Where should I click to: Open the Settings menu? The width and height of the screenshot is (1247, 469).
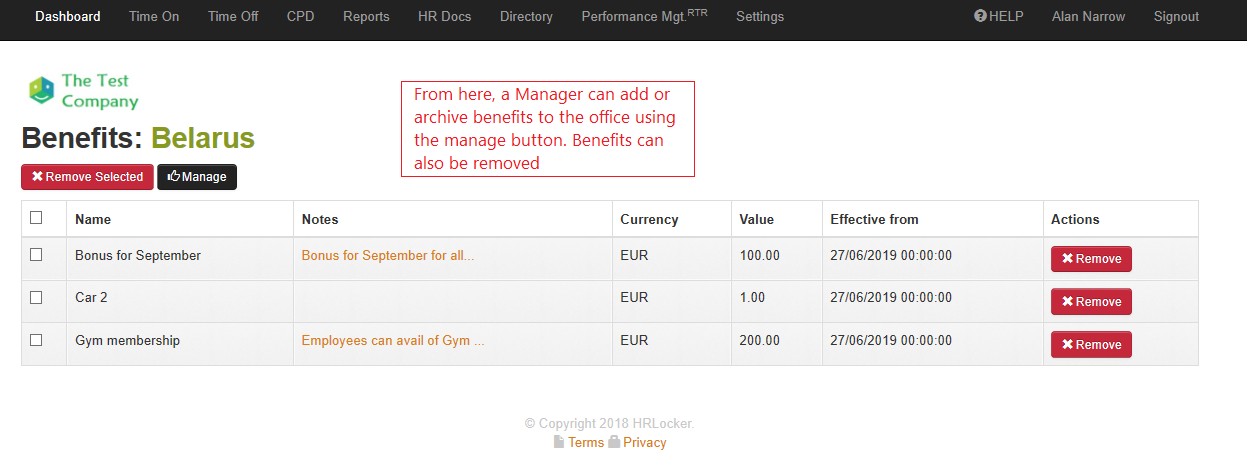tap(760, 17)
